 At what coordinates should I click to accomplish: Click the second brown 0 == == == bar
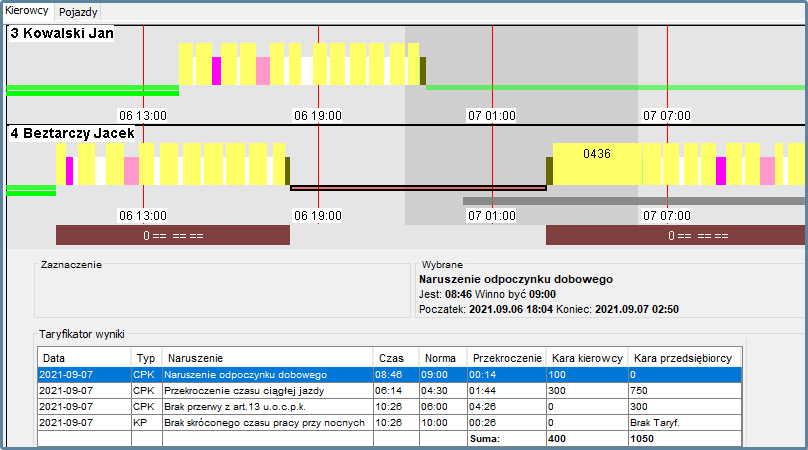pos(677,236)
